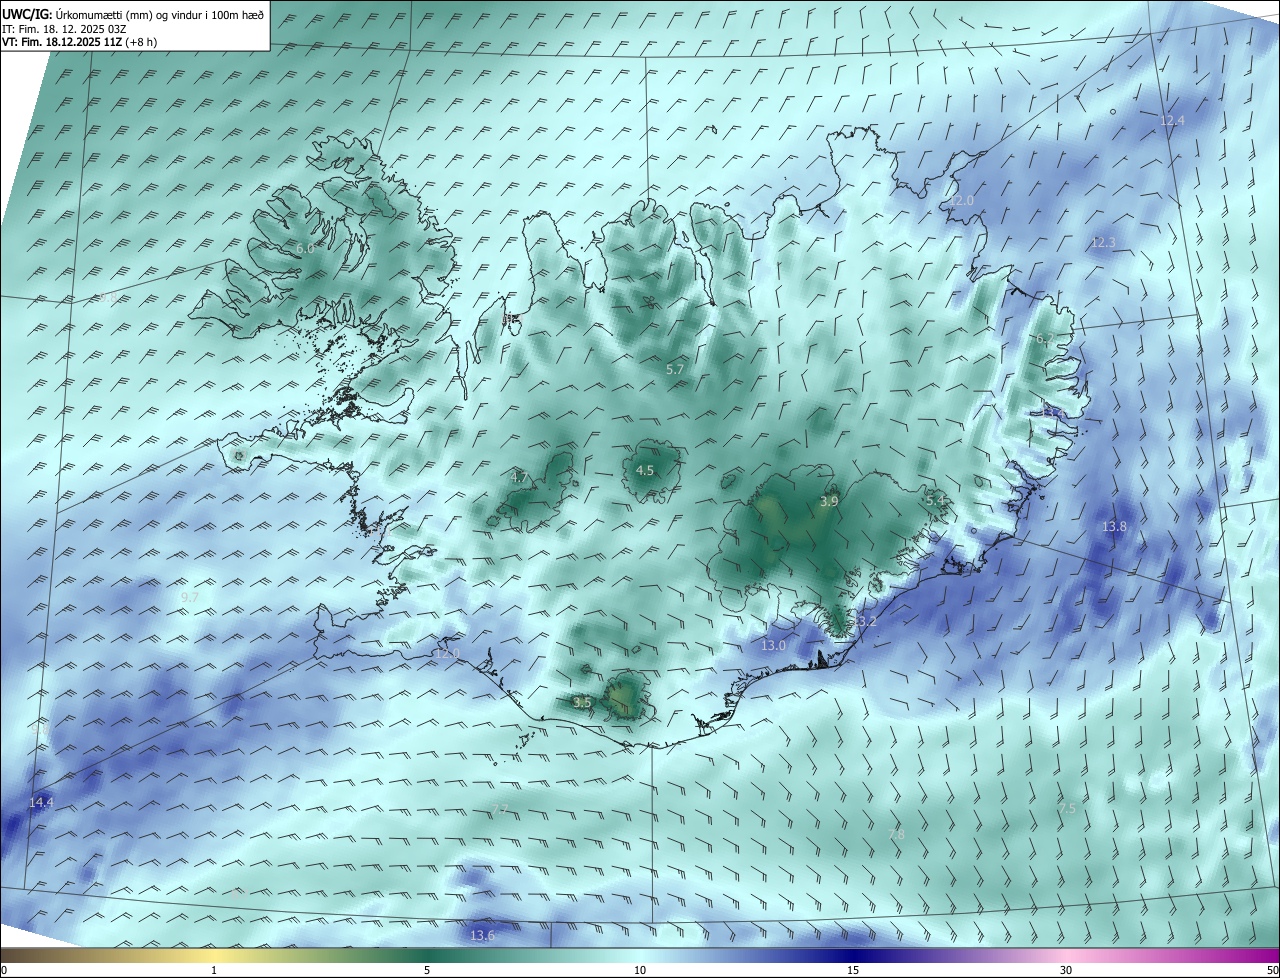The width and height of the screenshot is (1280, 978).
Task: Click the 4.5 value on the glacier
Action: pyautogui.click(x=645, y=470)
